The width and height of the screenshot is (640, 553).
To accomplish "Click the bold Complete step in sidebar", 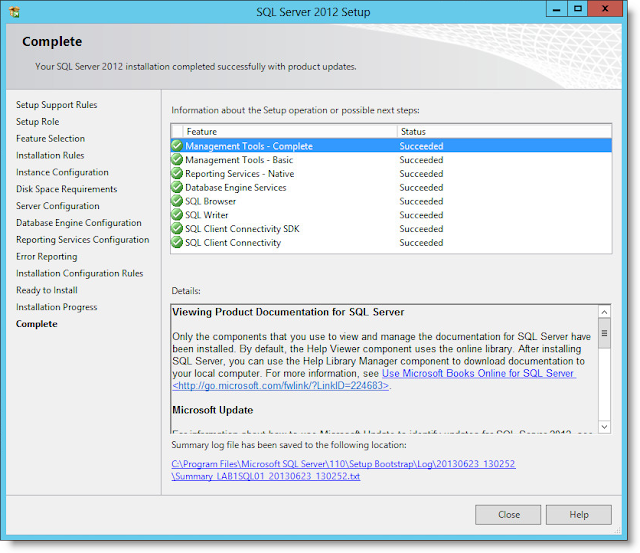I will [37, 324].
